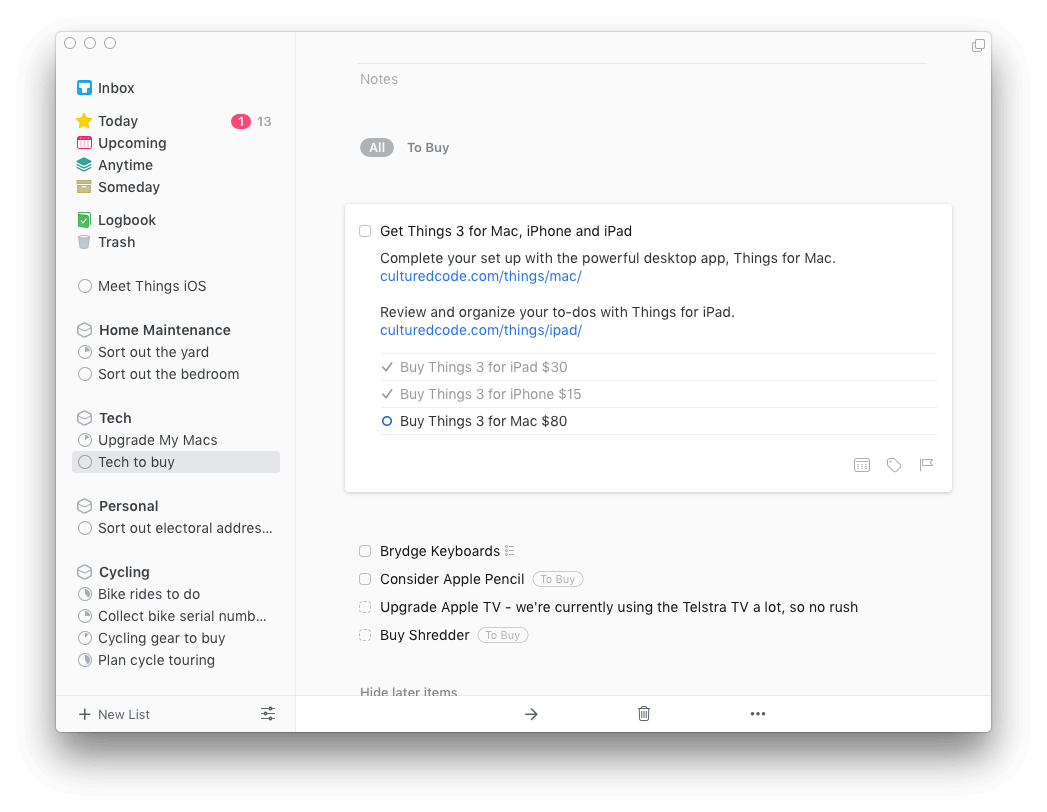Open the Tech to buy project
The image size is (1047, 812).
point(176,462)
